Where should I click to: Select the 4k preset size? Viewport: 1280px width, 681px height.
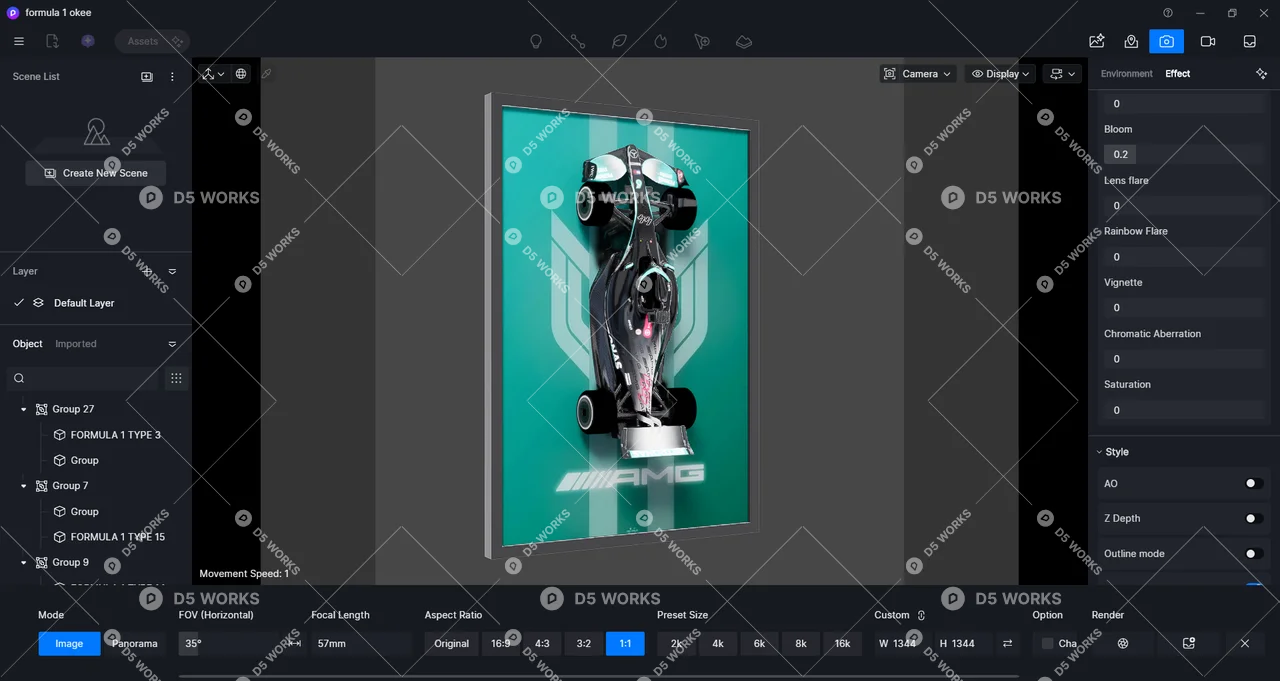[x=718, y=644]
